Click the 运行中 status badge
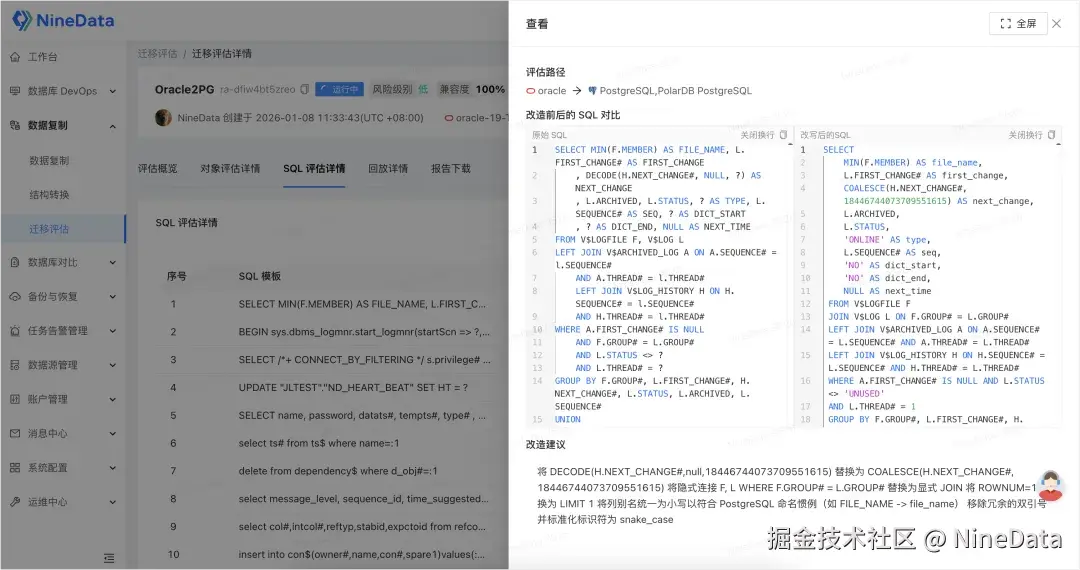Image resolution: width=1080 pixels, height=570 pixels. (339, 89)
